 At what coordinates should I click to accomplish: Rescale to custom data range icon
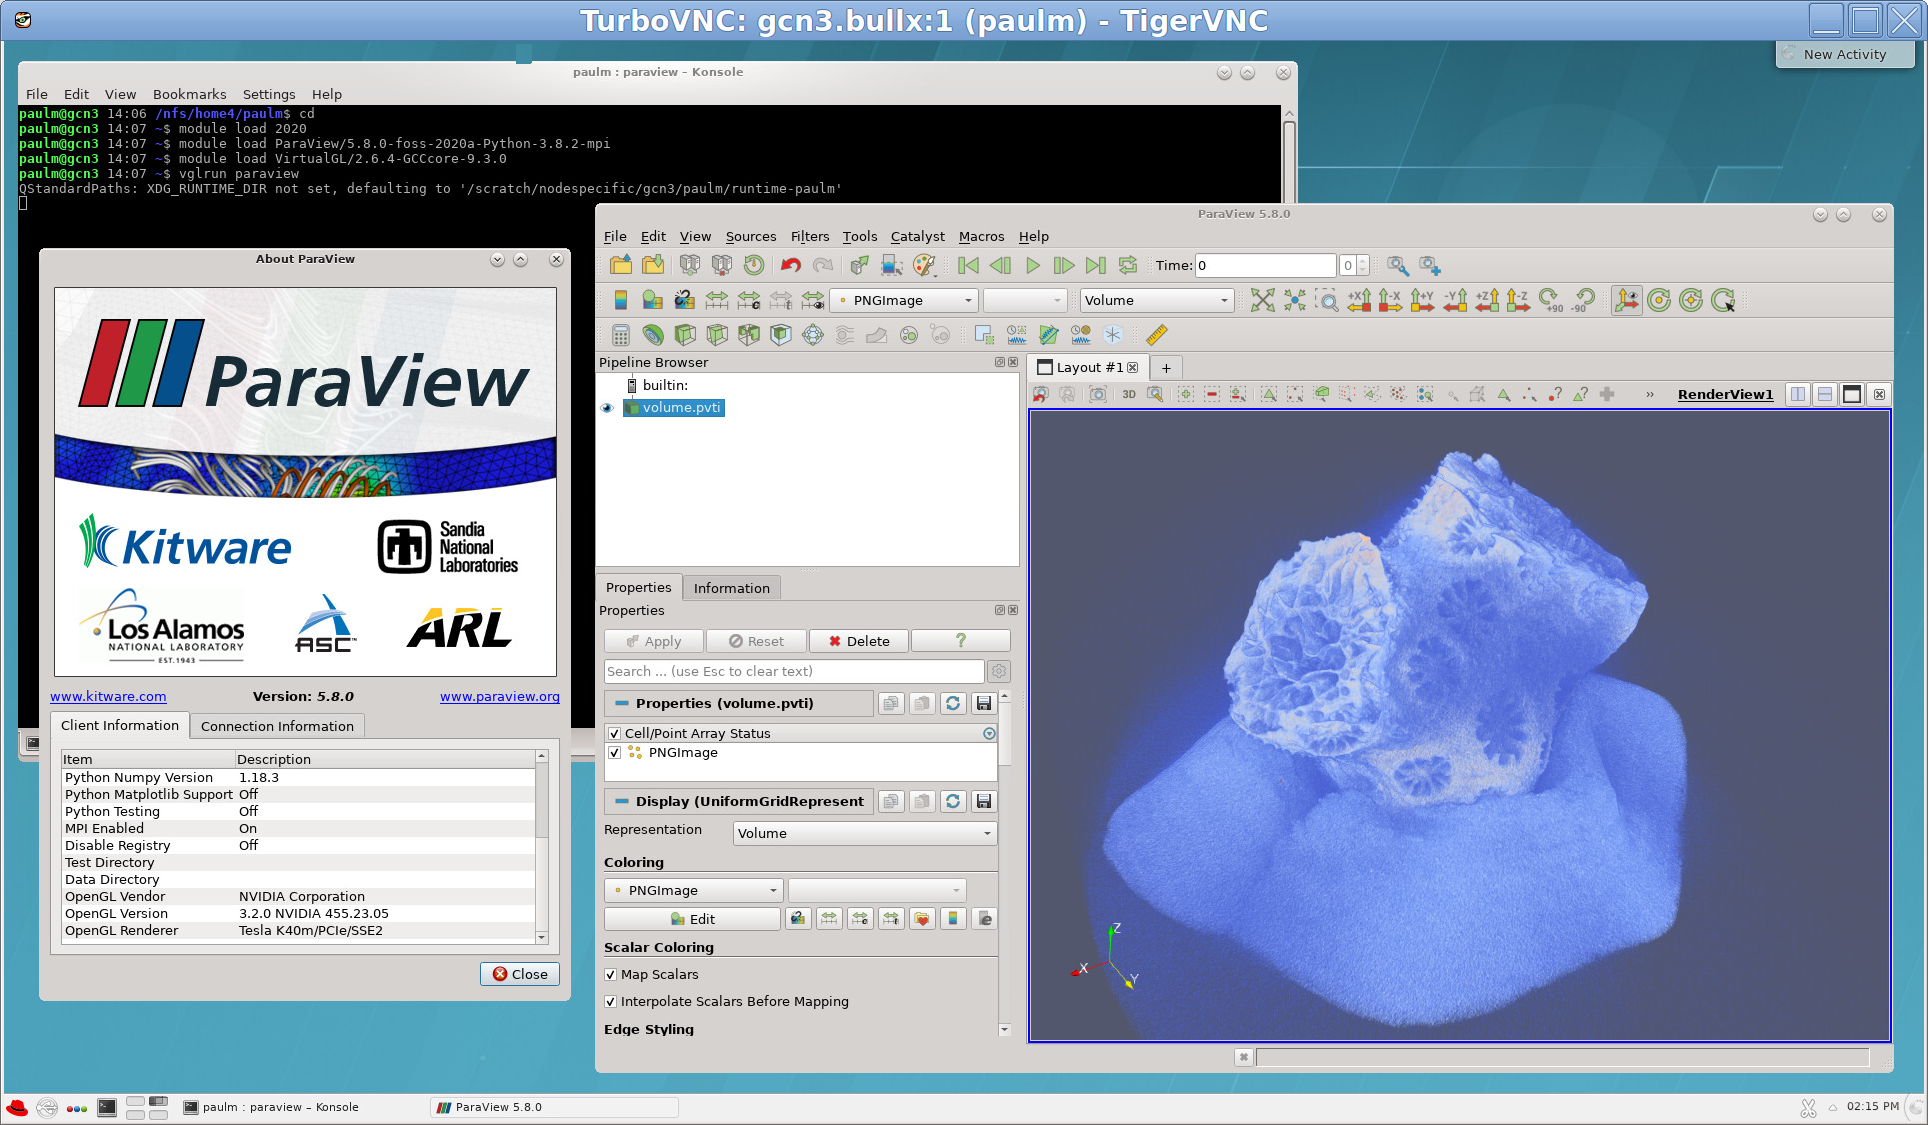(x=749, y=300)
